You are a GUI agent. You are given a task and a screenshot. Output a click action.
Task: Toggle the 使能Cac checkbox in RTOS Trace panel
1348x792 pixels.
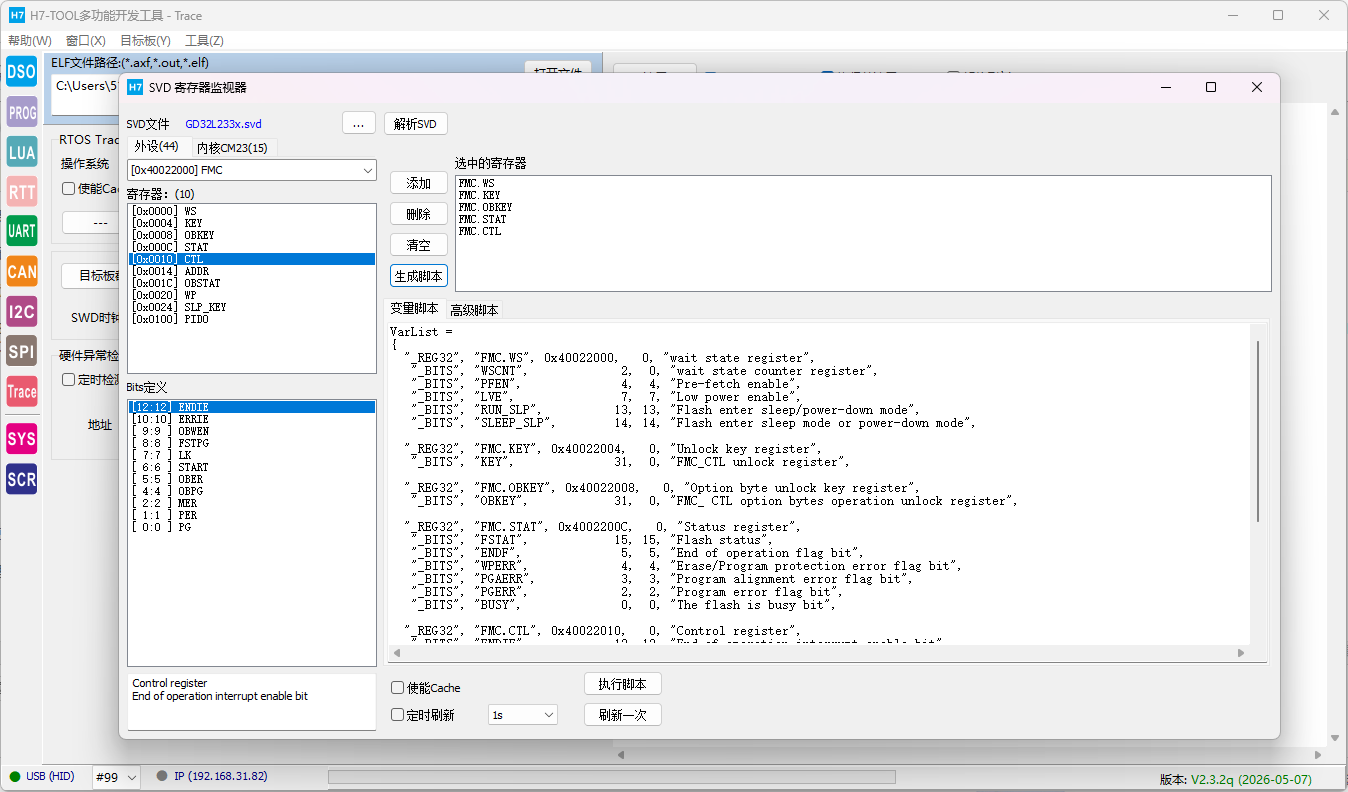(69, 188)
